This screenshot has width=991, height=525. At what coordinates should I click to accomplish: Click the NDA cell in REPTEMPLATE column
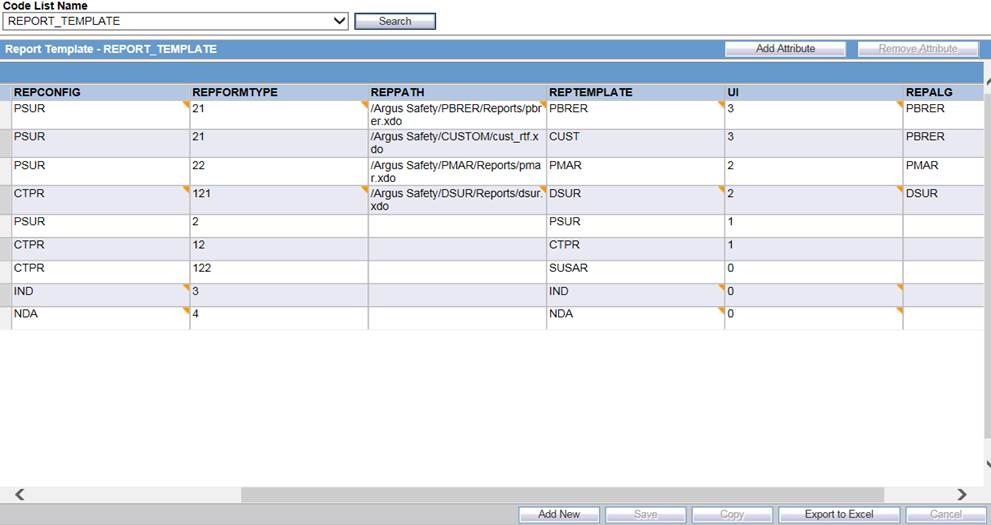tap(636, 318)
